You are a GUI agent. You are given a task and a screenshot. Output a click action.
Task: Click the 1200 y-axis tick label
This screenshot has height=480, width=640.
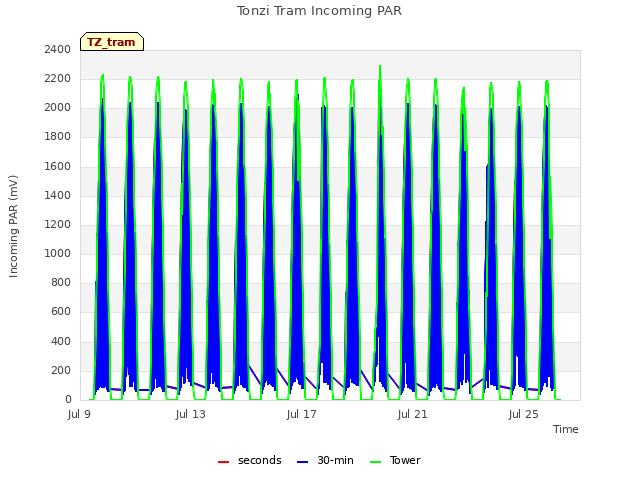click(58, 224)
